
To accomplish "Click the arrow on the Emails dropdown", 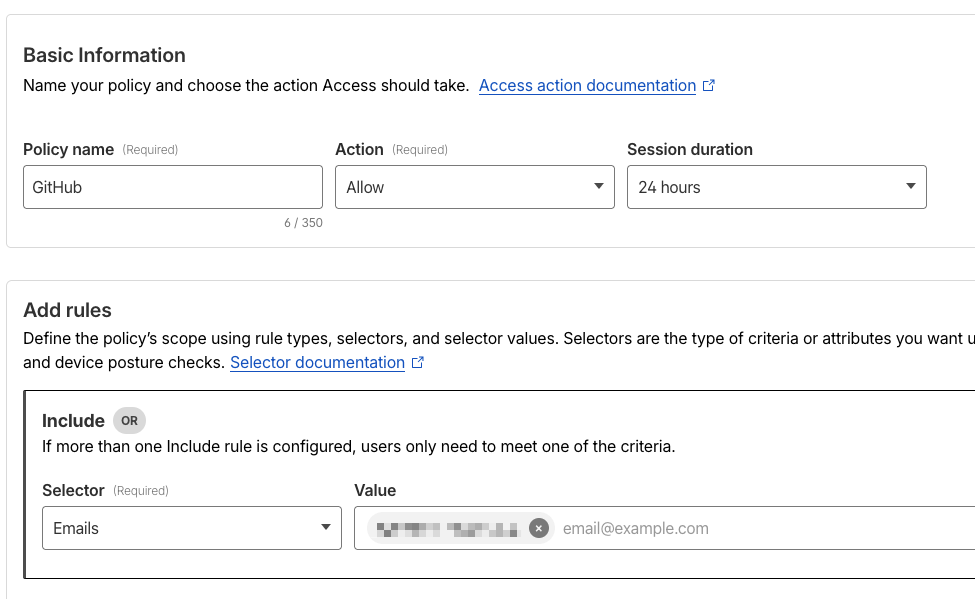I will pos(325,527).
